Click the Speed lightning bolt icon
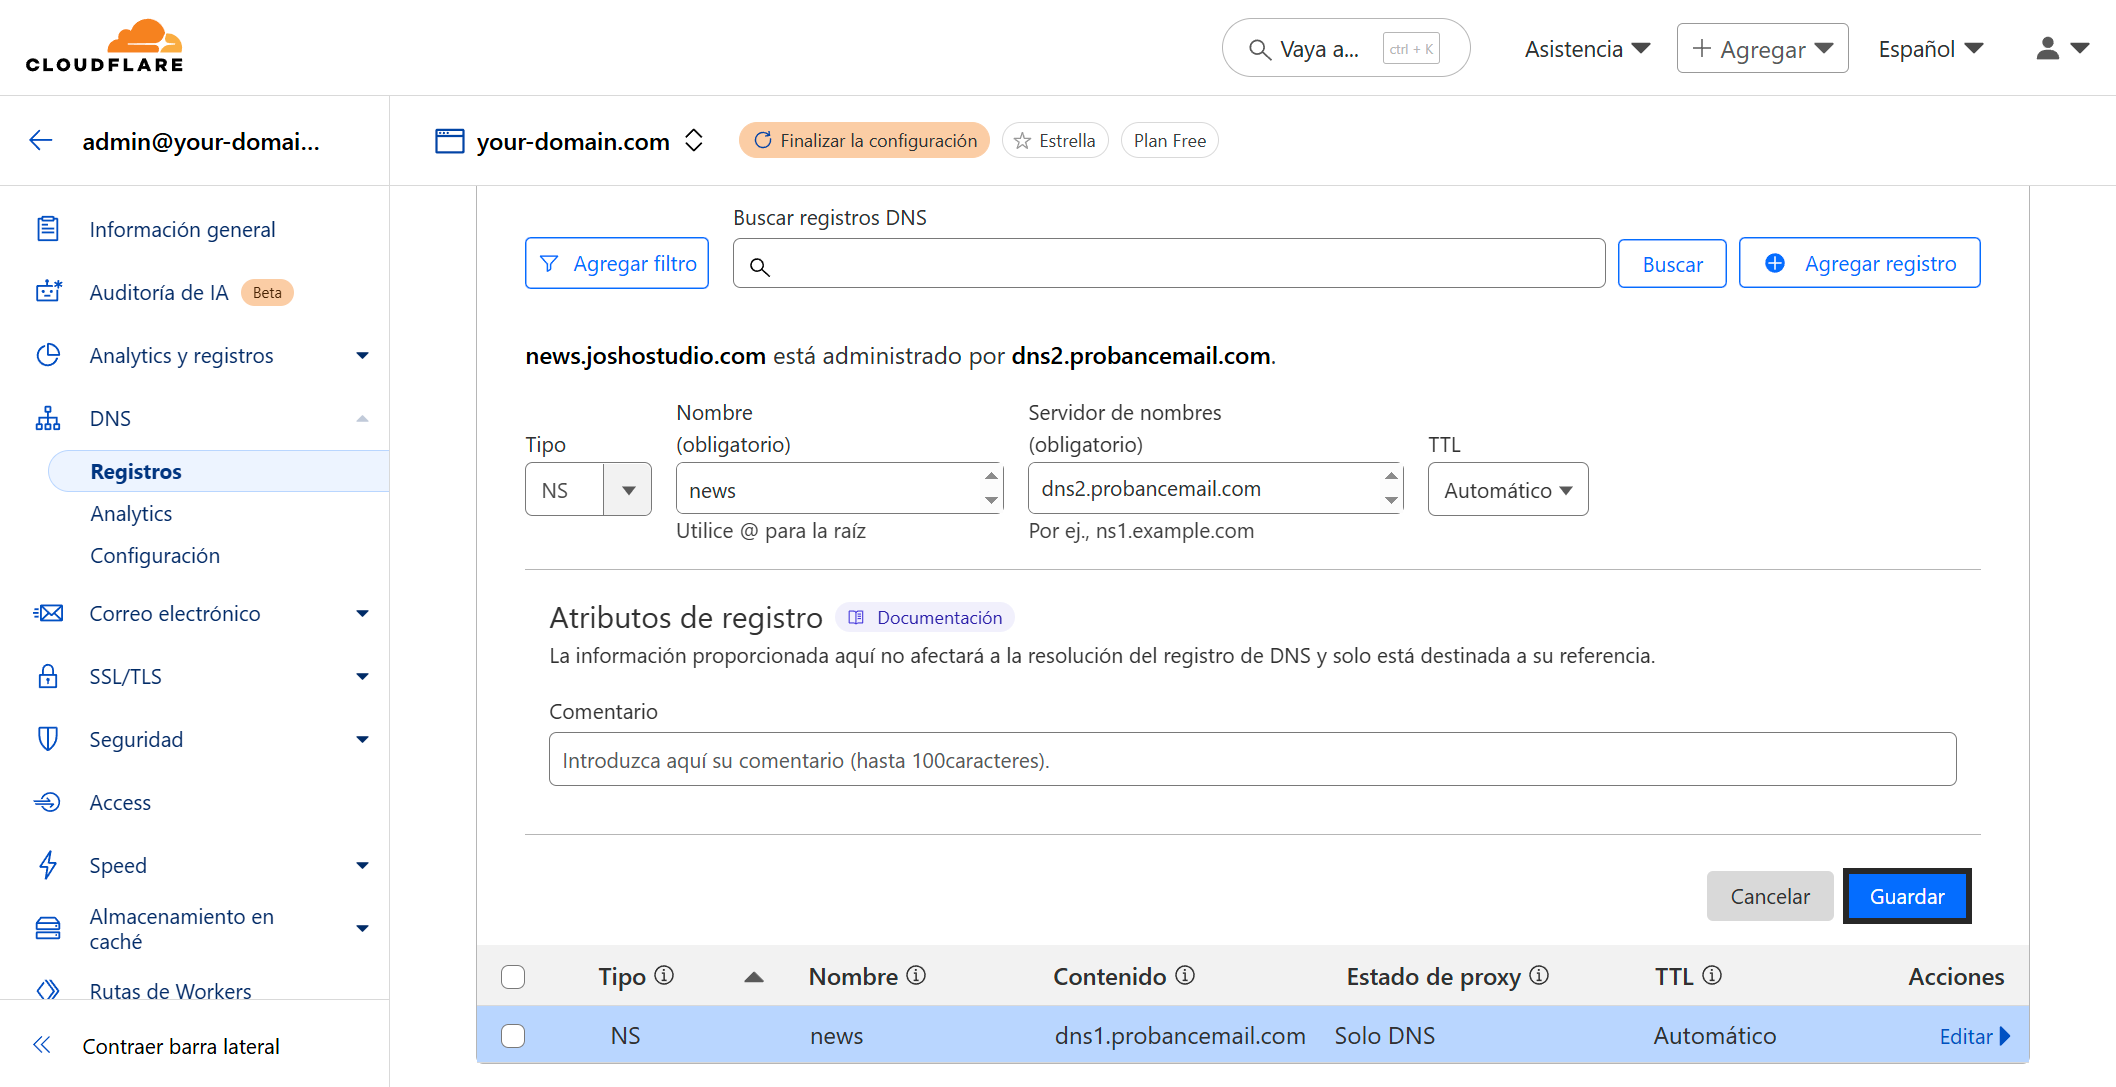2116x1087 pixels. (48, 865)
